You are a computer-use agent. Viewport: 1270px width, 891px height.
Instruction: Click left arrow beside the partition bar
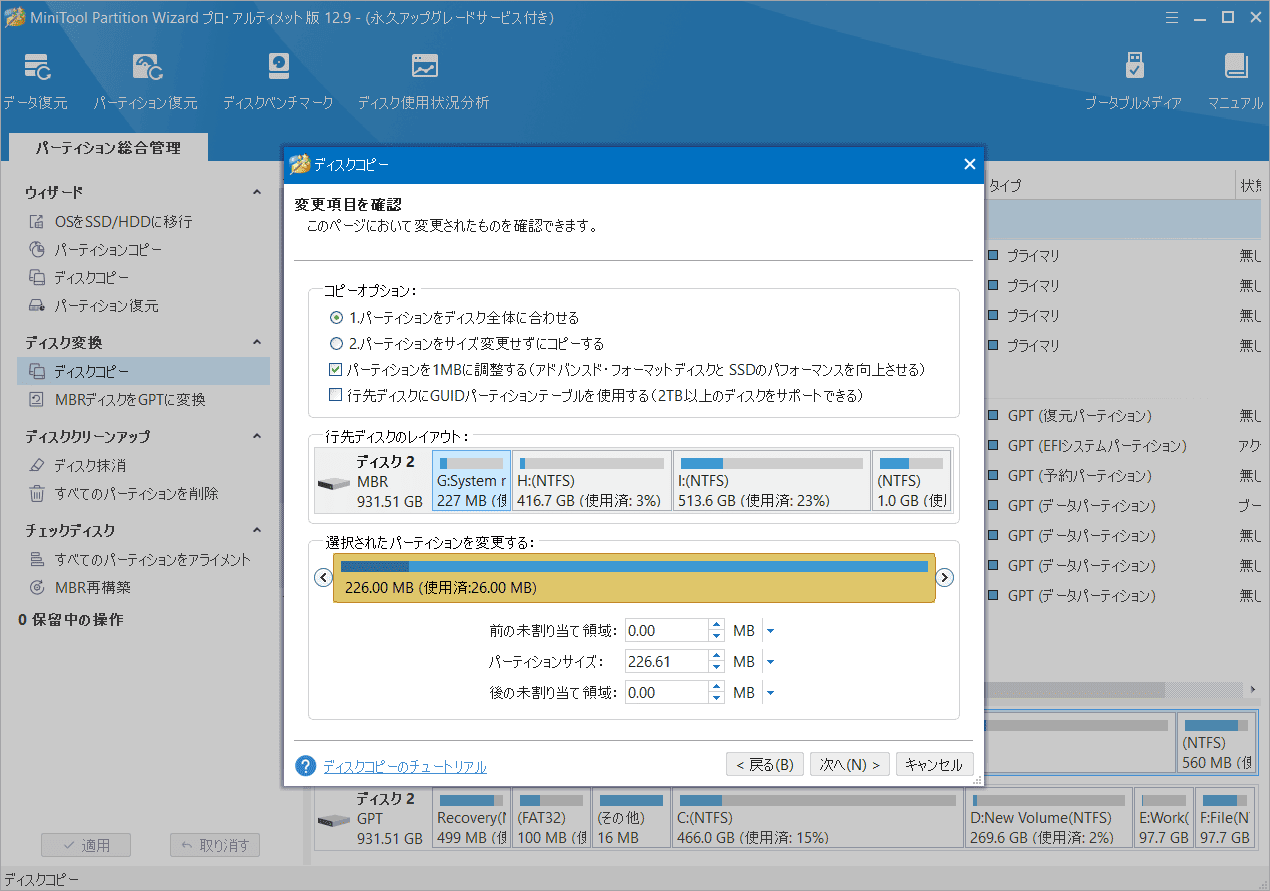[323, 577]
